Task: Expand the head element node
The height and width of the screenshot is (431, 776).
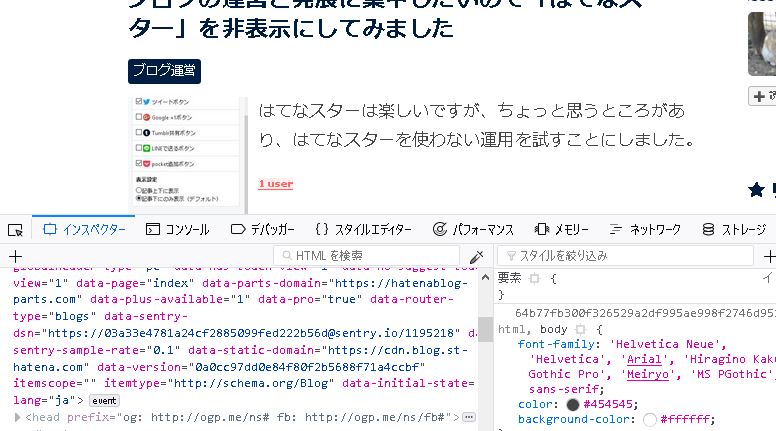Action: coord(17,417)
